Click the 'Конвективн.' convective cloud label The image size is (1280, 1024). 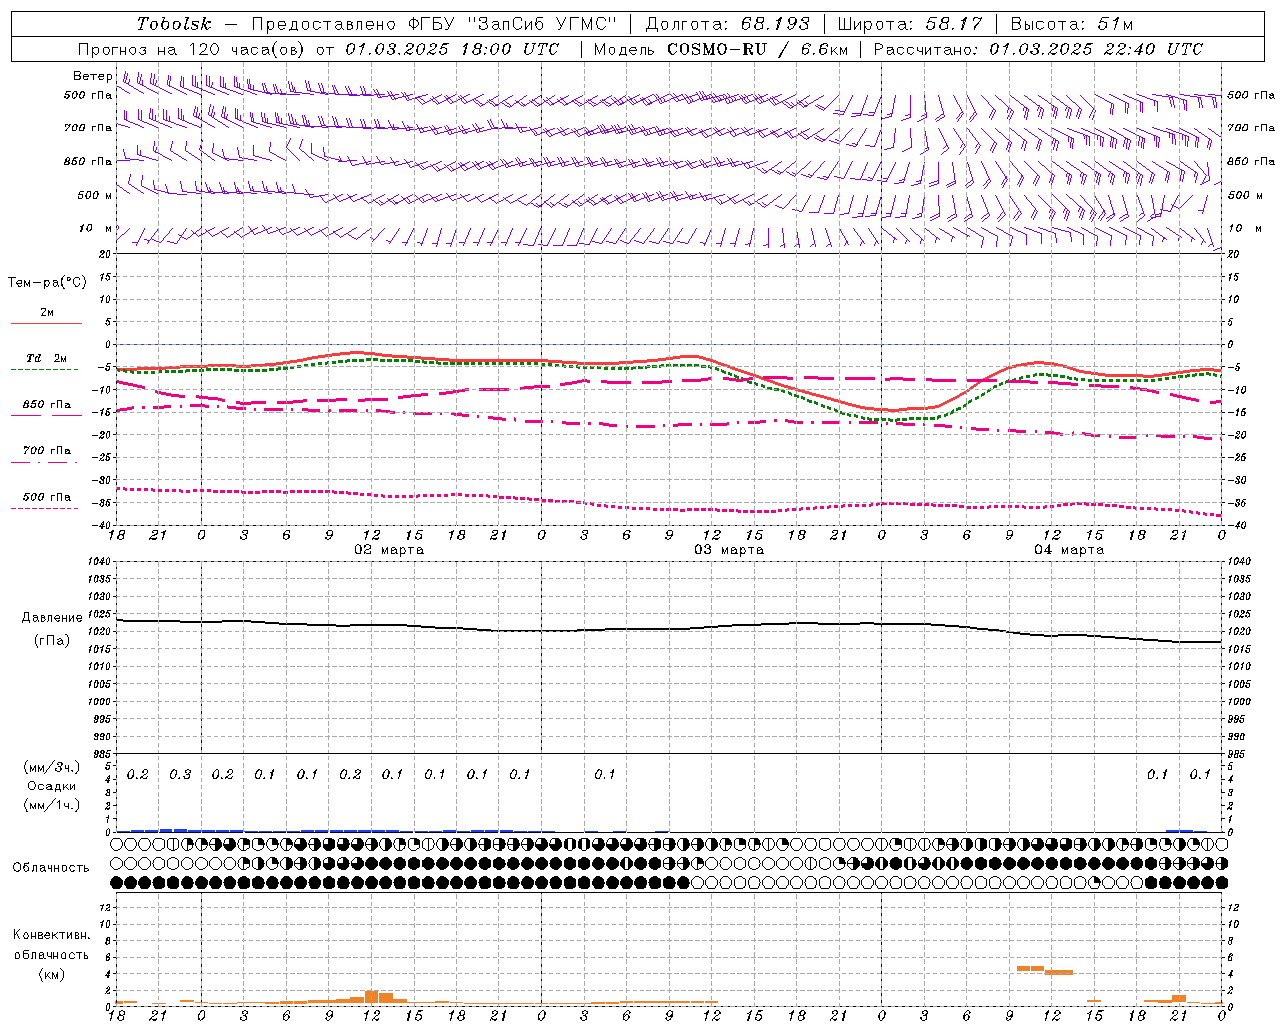(x=51, y=935)
